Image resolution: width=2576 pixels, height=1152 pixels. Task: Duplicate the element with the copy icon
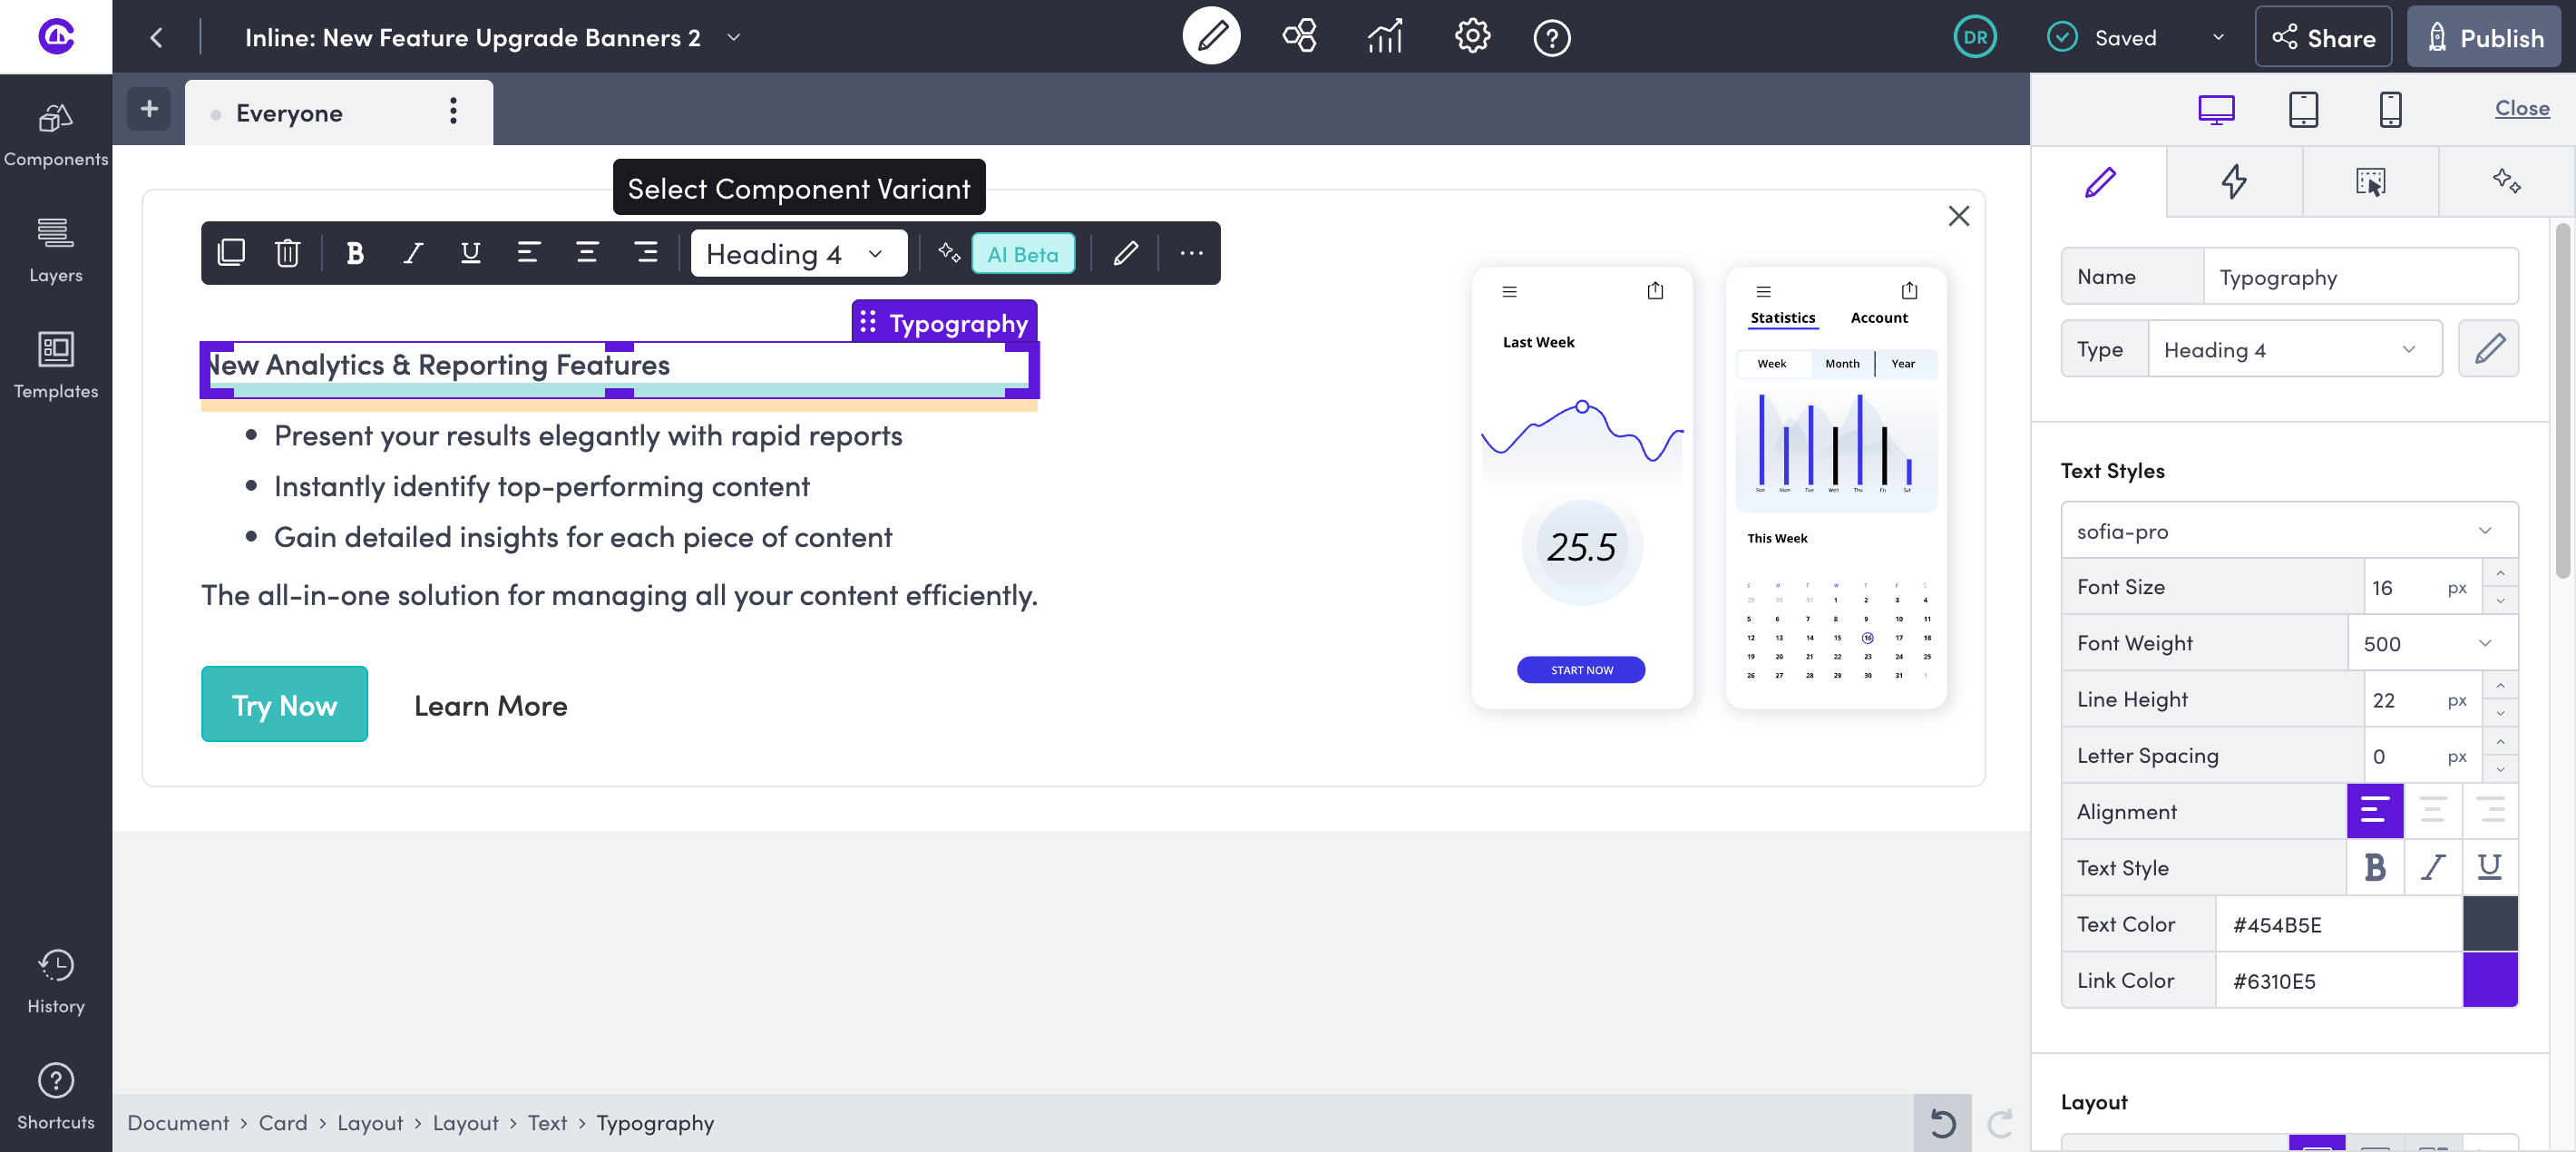click(231, 253)
